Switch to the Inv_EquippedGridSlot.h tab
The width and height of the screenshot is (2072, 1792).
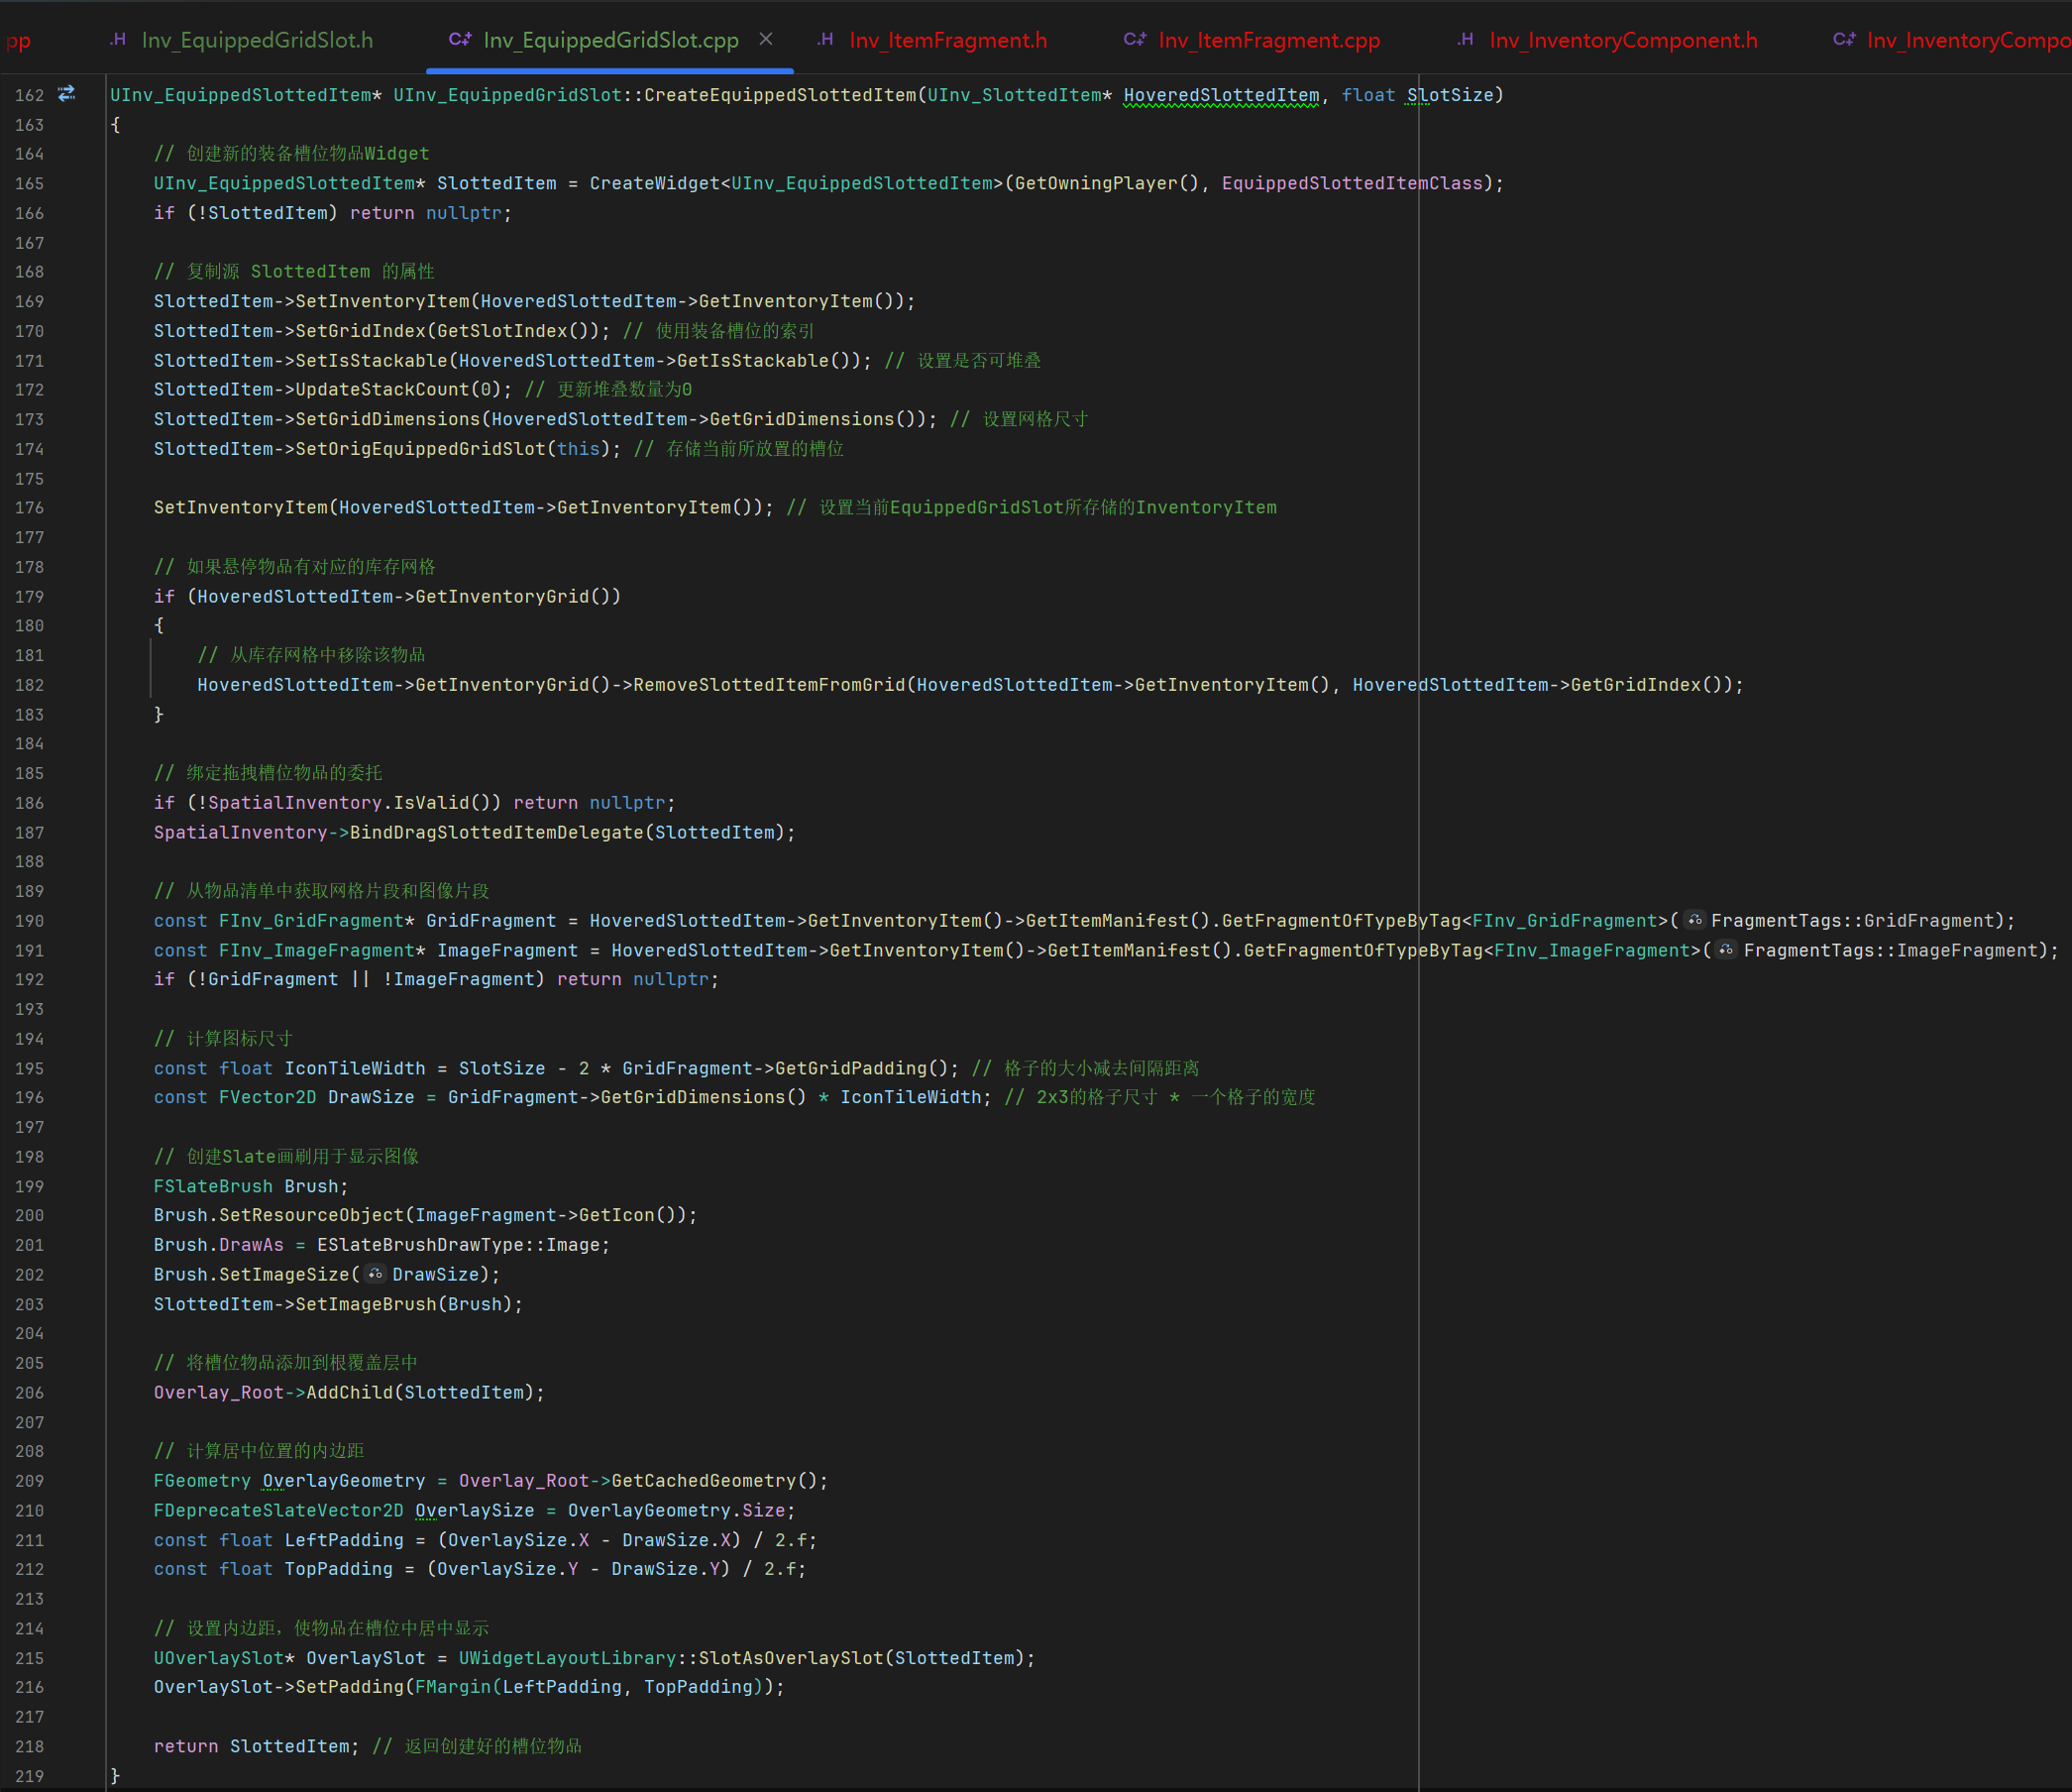coord(257,40)
